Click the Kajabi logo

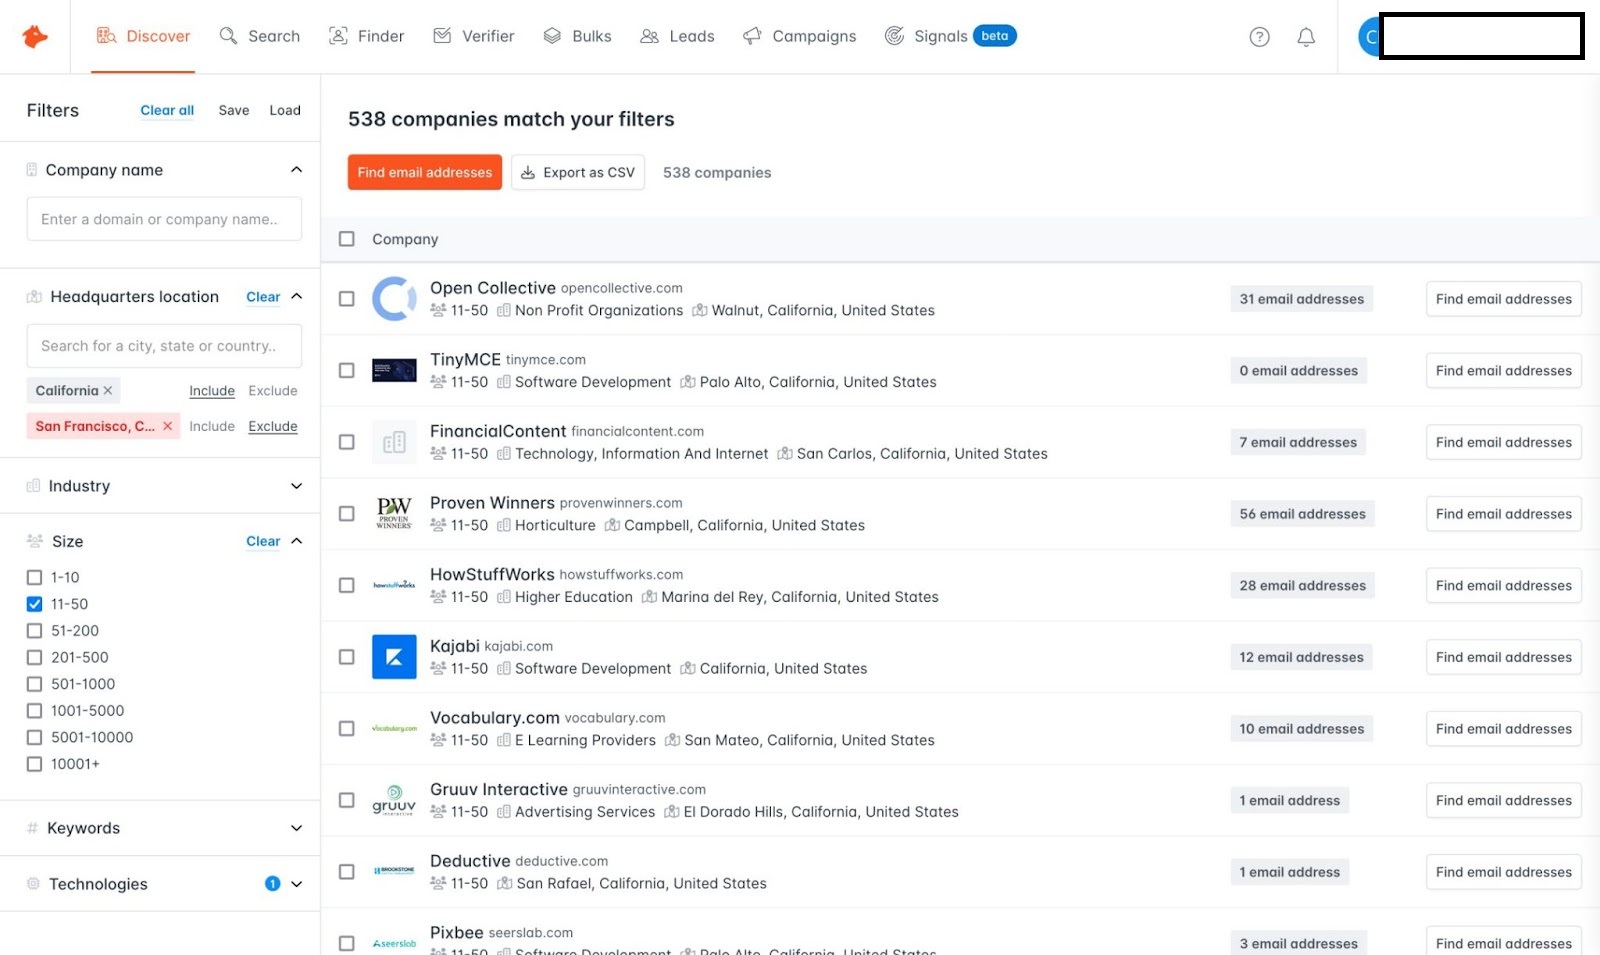pos(394,657)
